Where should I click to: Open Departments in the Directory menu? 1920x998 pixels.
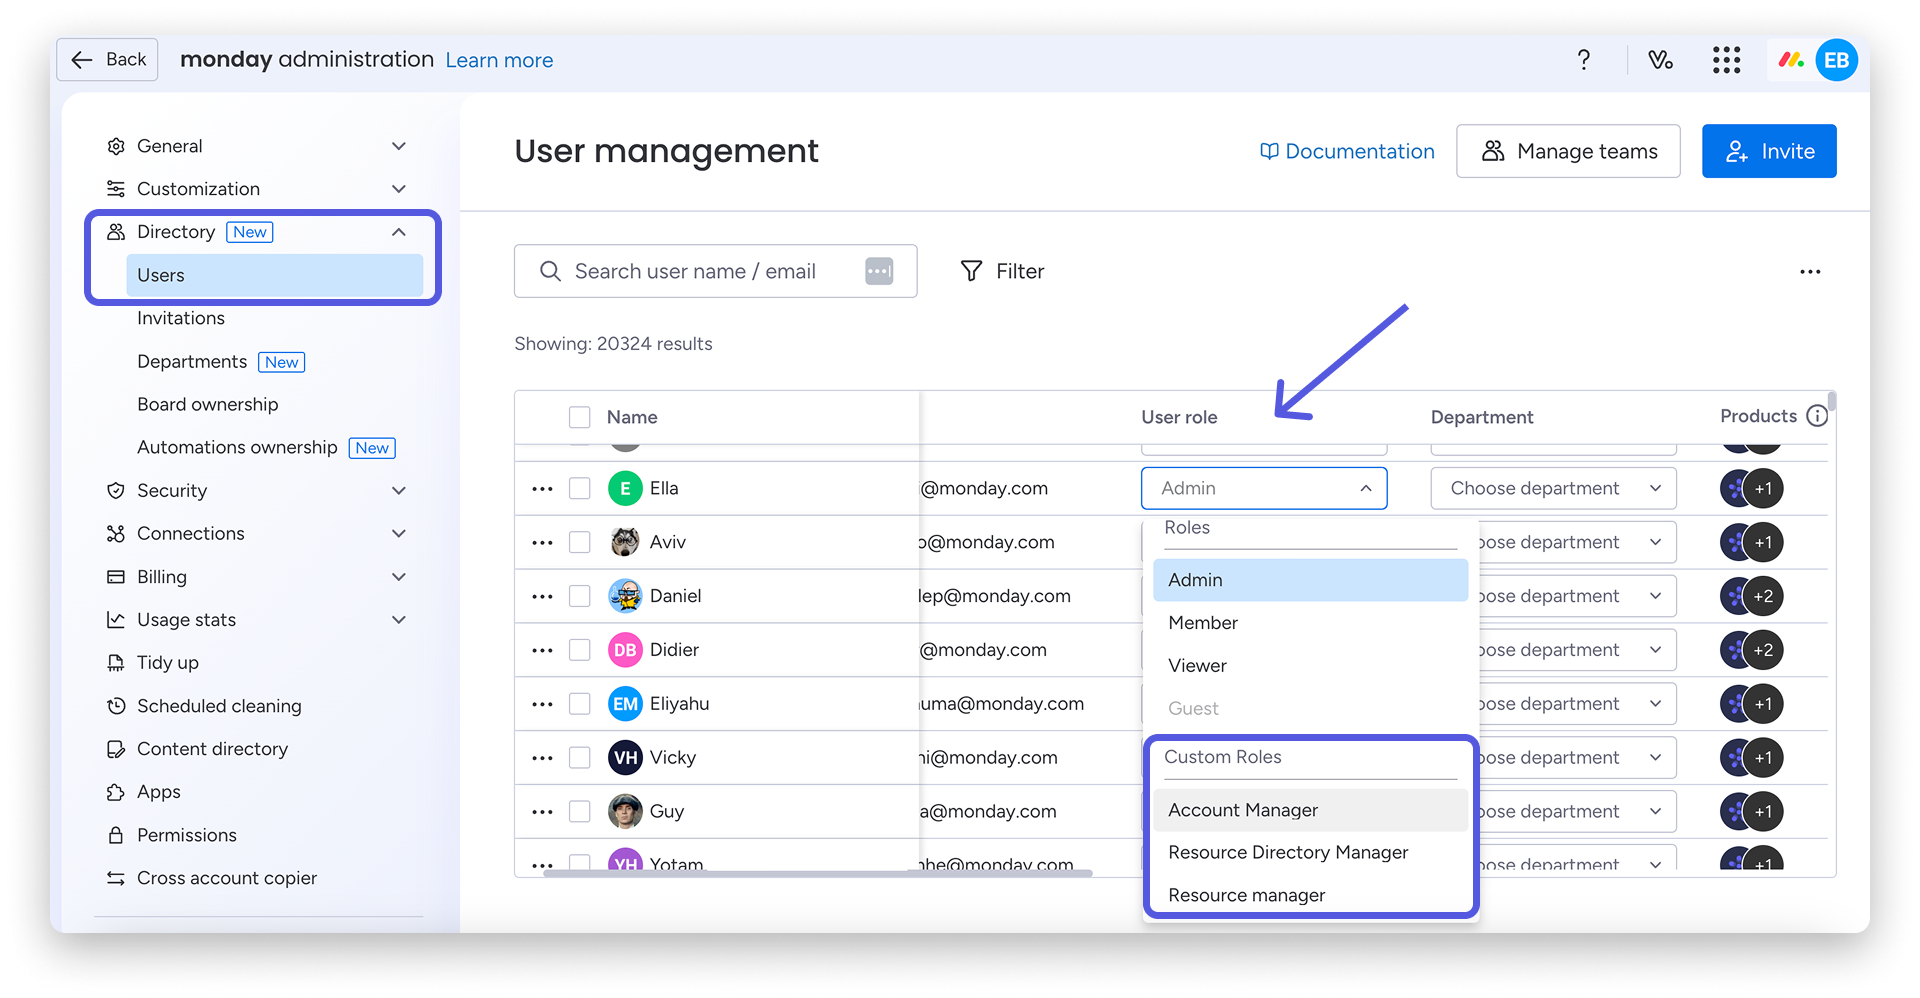click(x=192, y=361)
